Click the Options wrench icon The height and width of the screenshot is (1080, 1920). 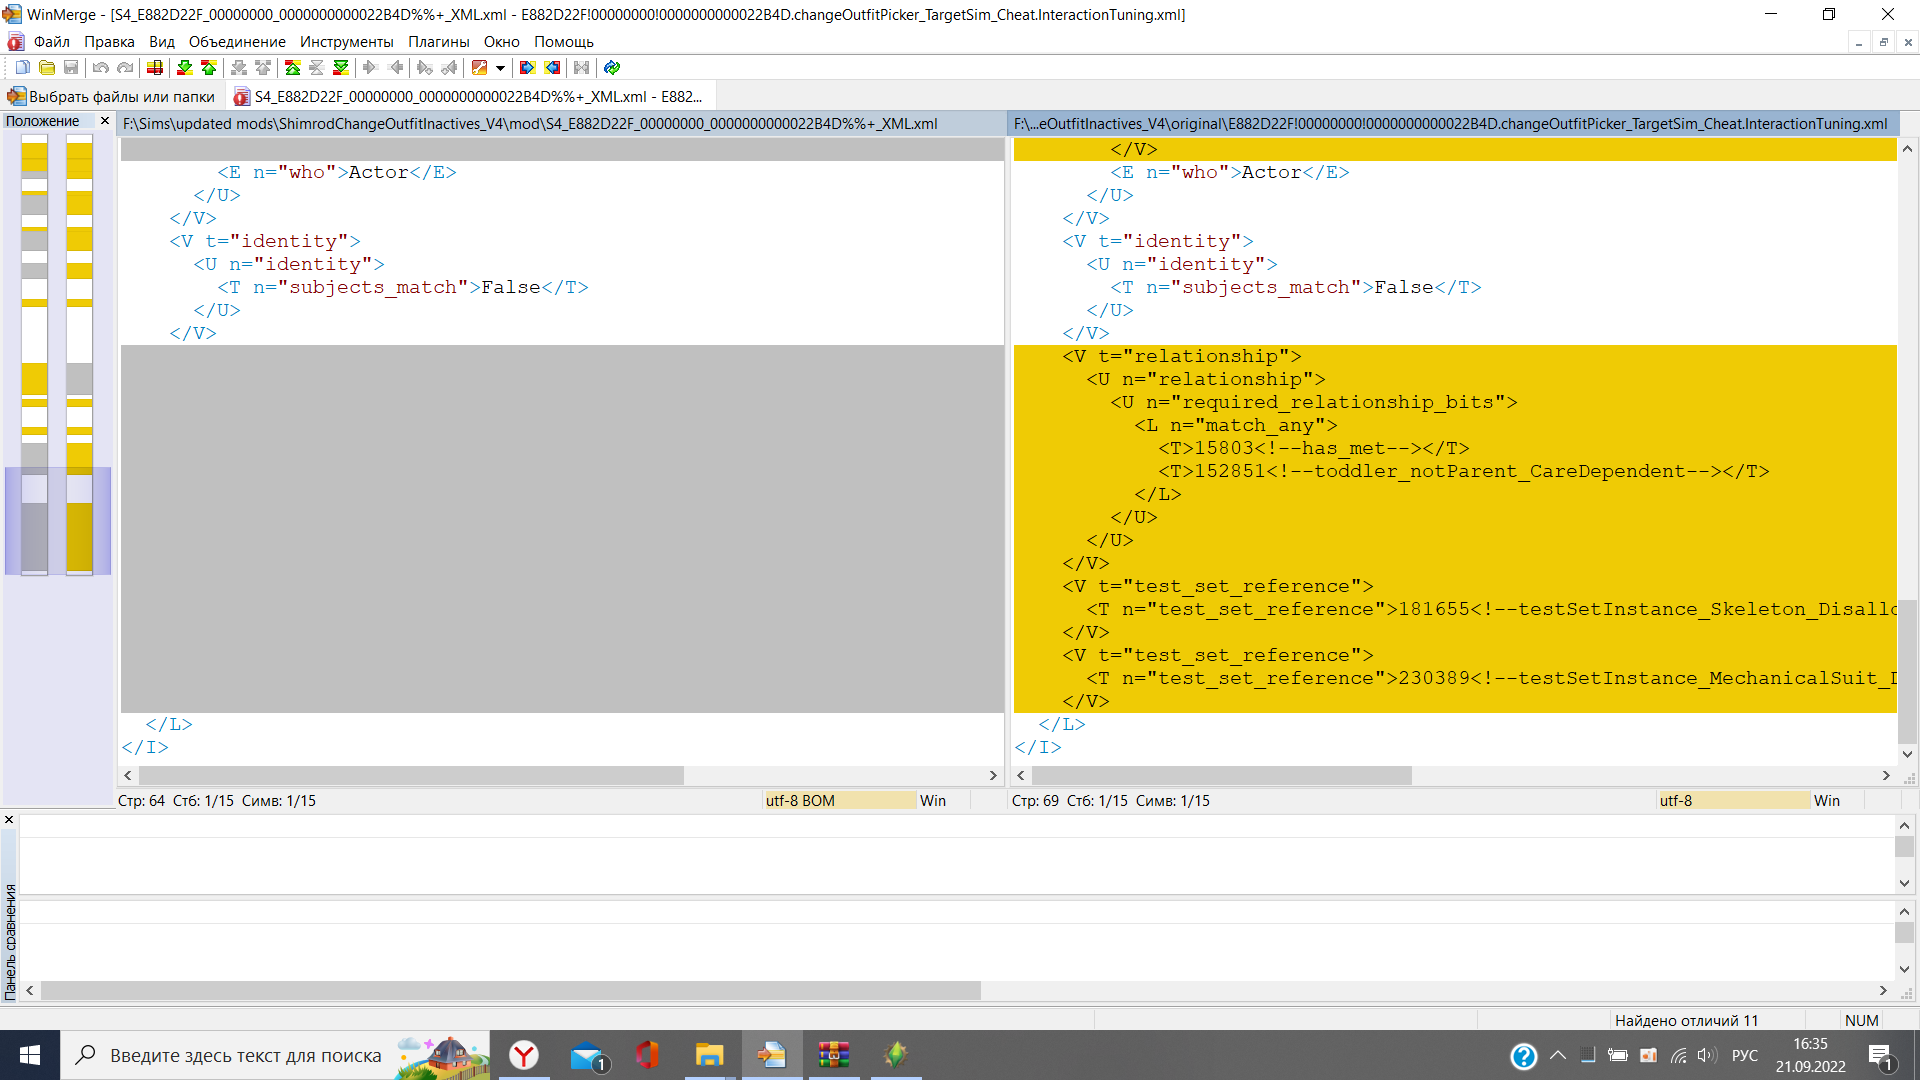pos(480,68)
